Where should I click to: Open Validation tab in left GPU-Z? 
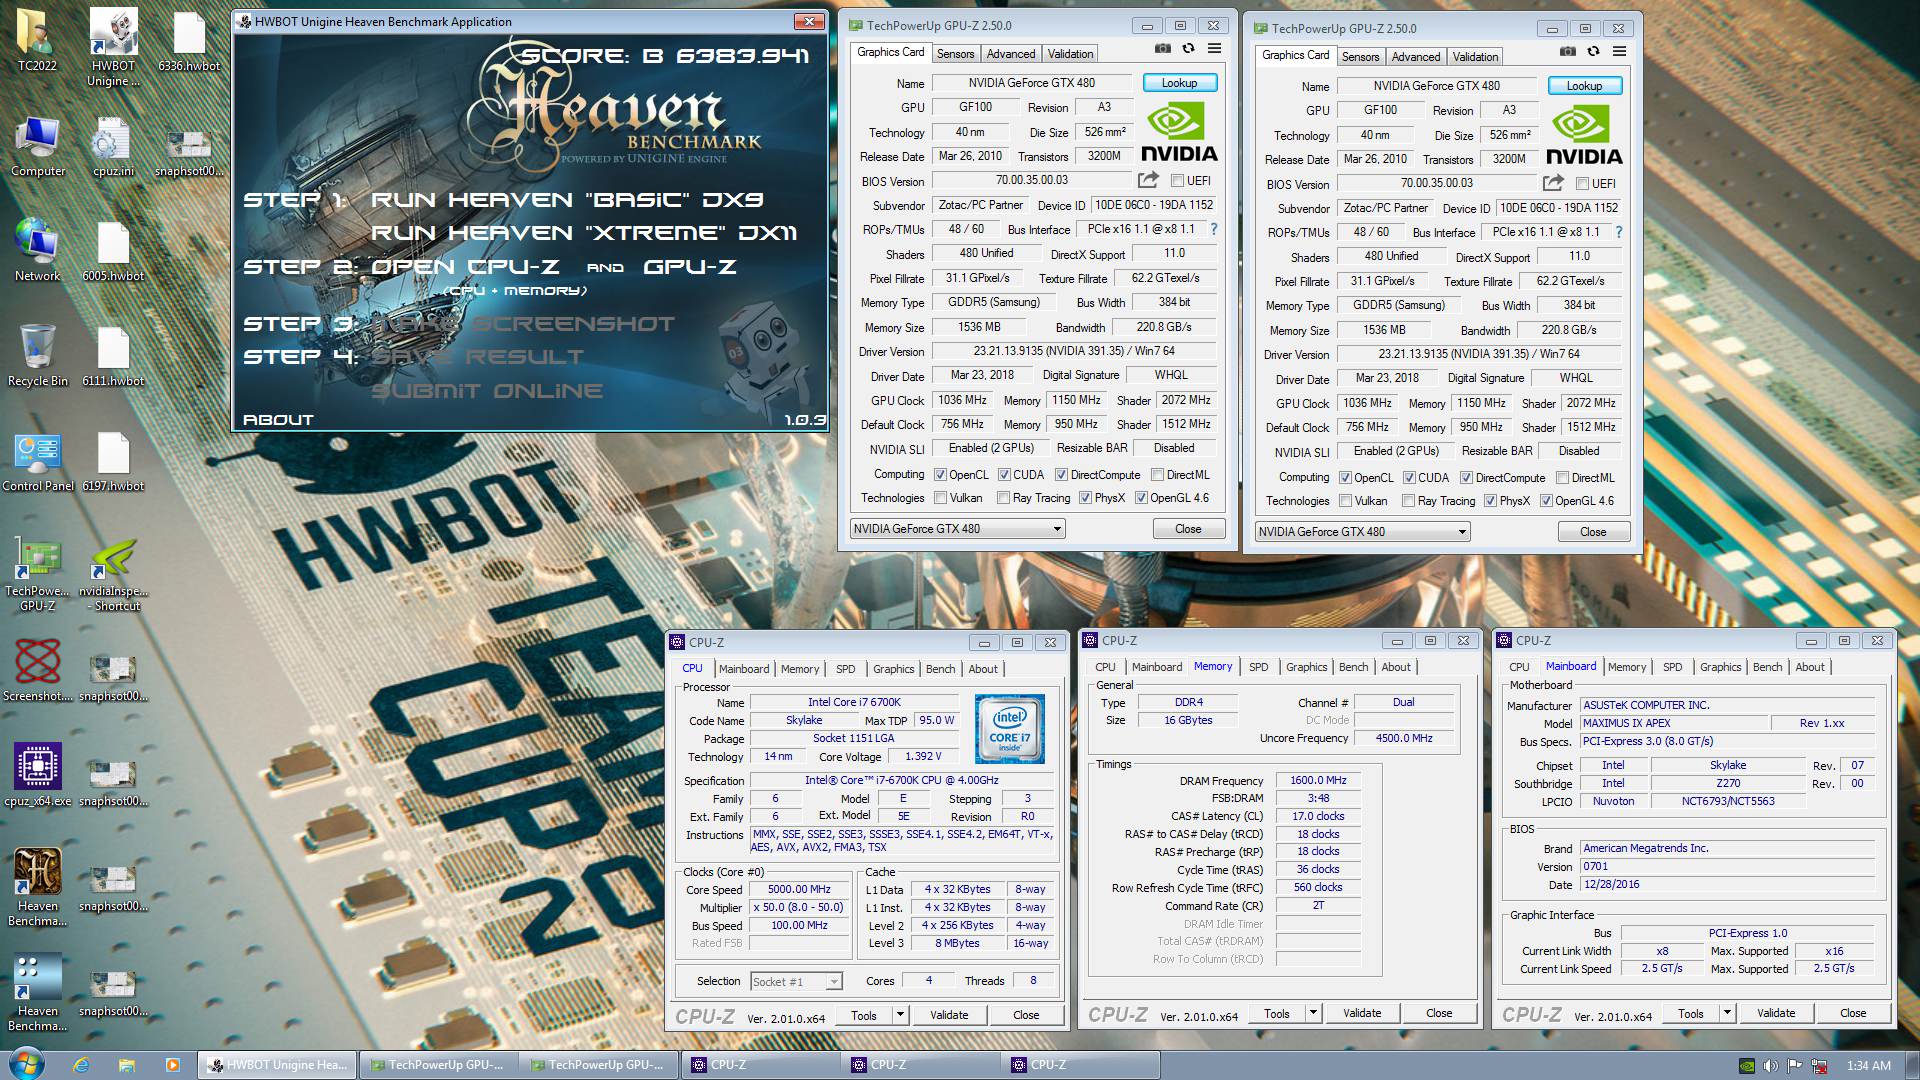[x=1071, y=54]
